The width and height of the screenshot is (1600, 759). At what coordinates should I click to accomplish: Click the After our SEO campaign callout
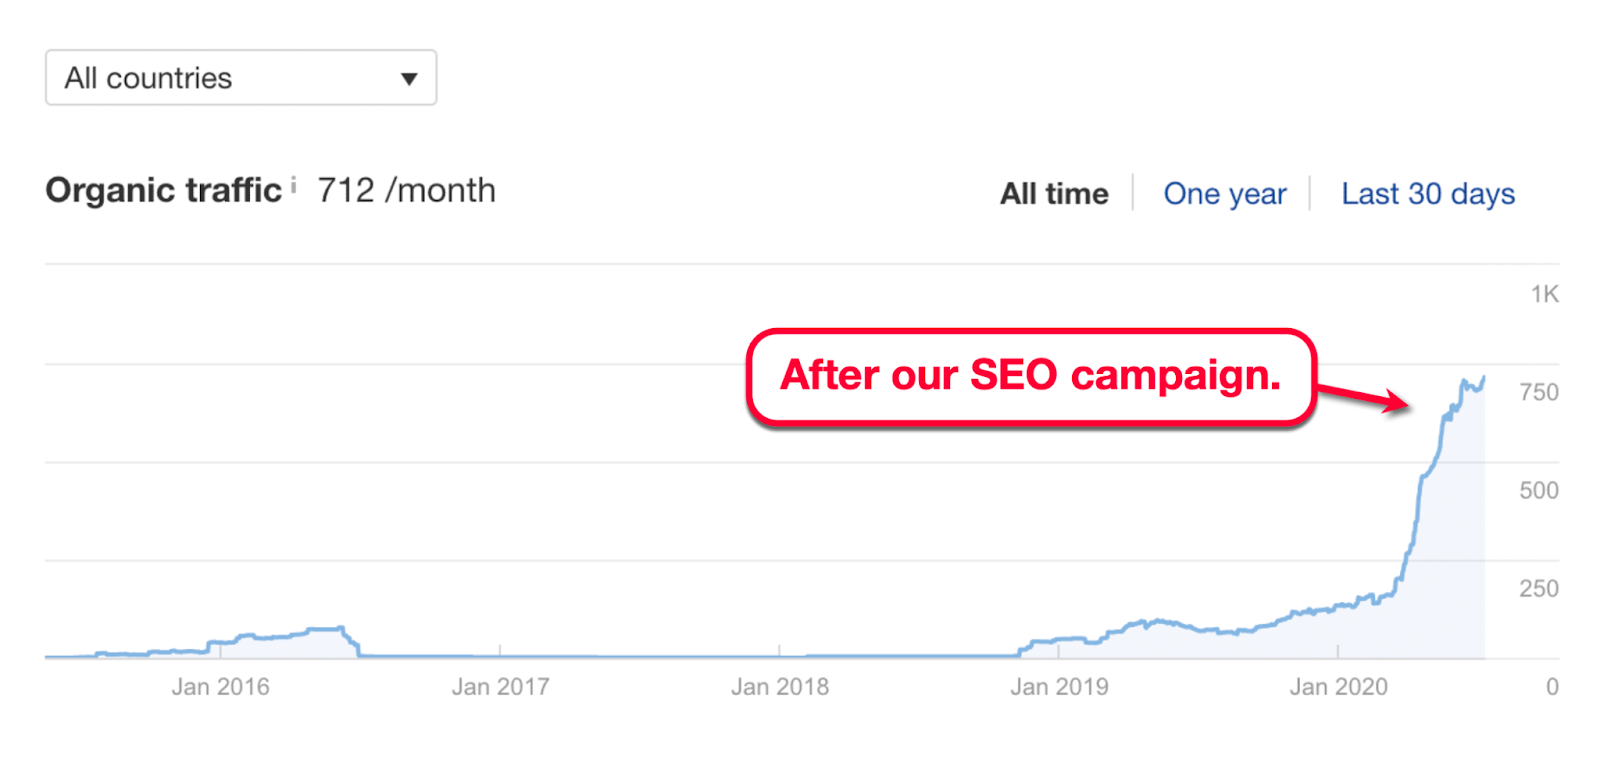click(1030, 377)
